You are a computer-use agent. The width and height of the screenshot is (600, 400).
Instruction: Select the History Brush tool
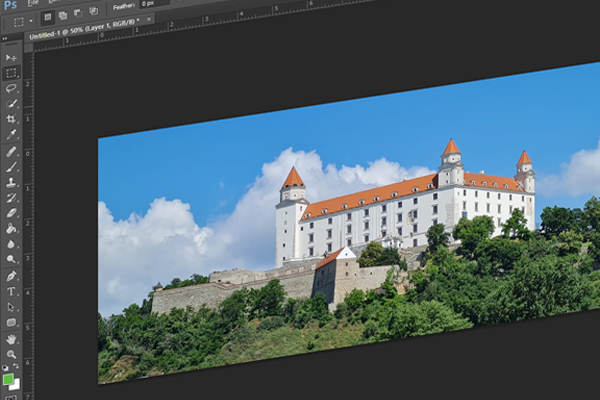tap(11, 198)
